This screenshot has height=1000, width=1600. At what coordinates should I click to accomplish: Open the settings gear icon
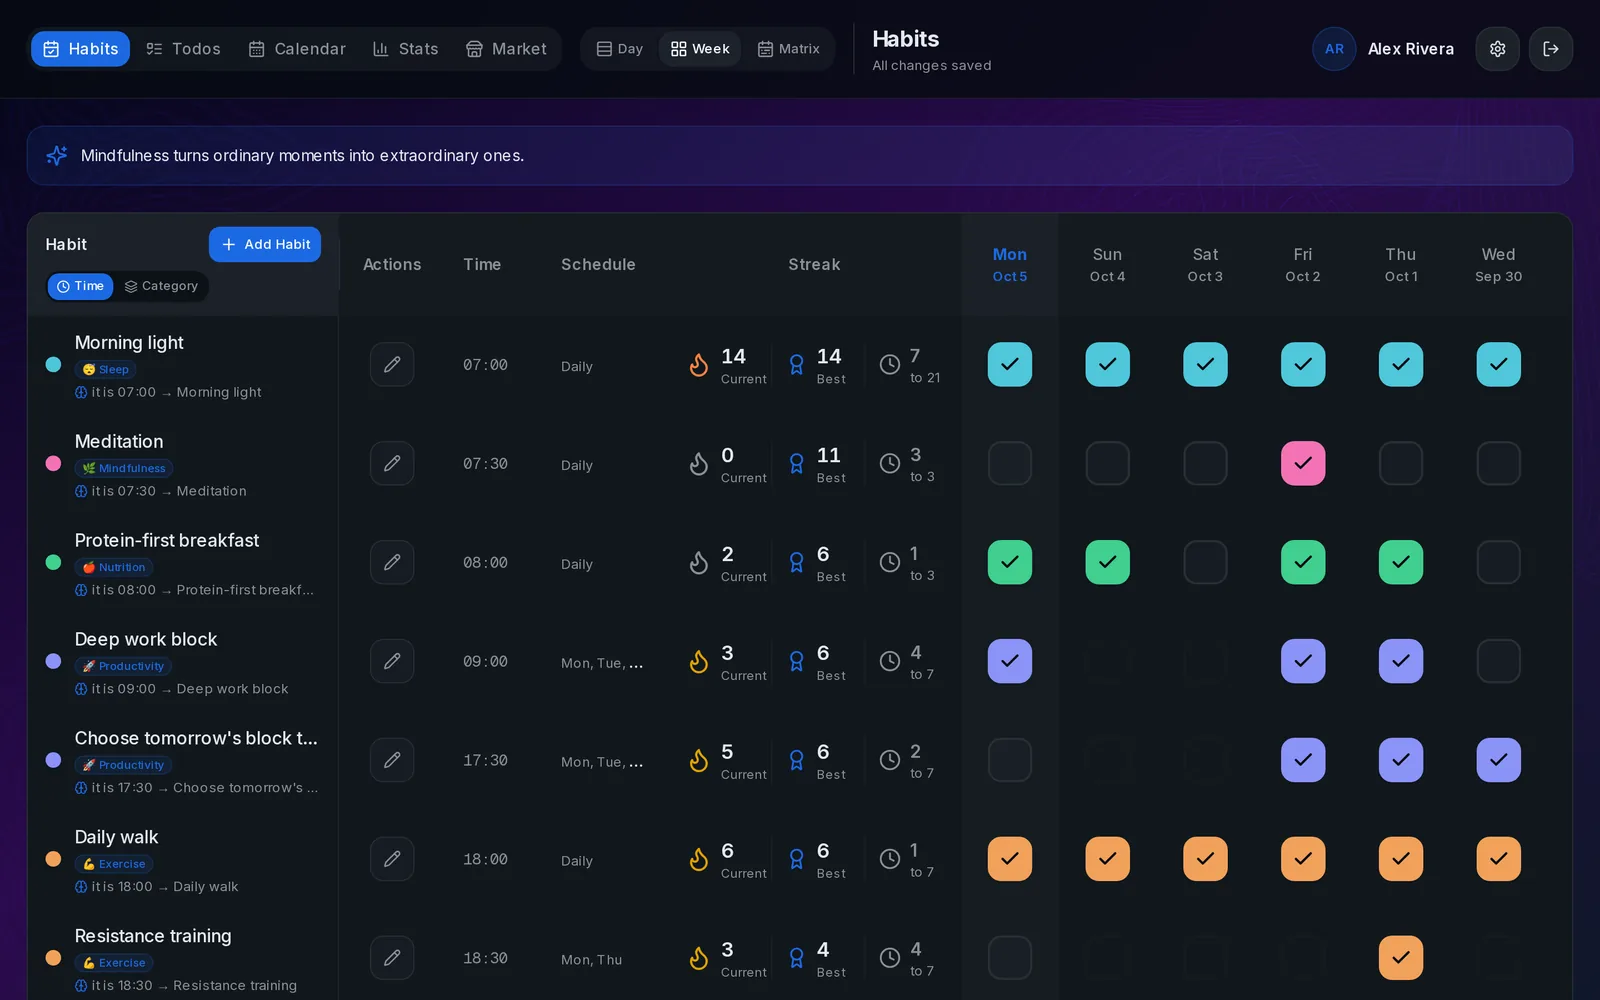pos(1497,49)
